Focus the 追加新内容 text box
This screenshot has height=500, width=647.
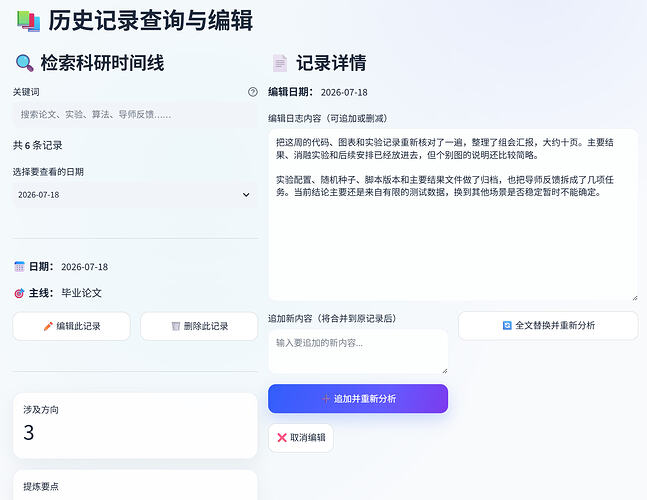(x=358, y=352)
